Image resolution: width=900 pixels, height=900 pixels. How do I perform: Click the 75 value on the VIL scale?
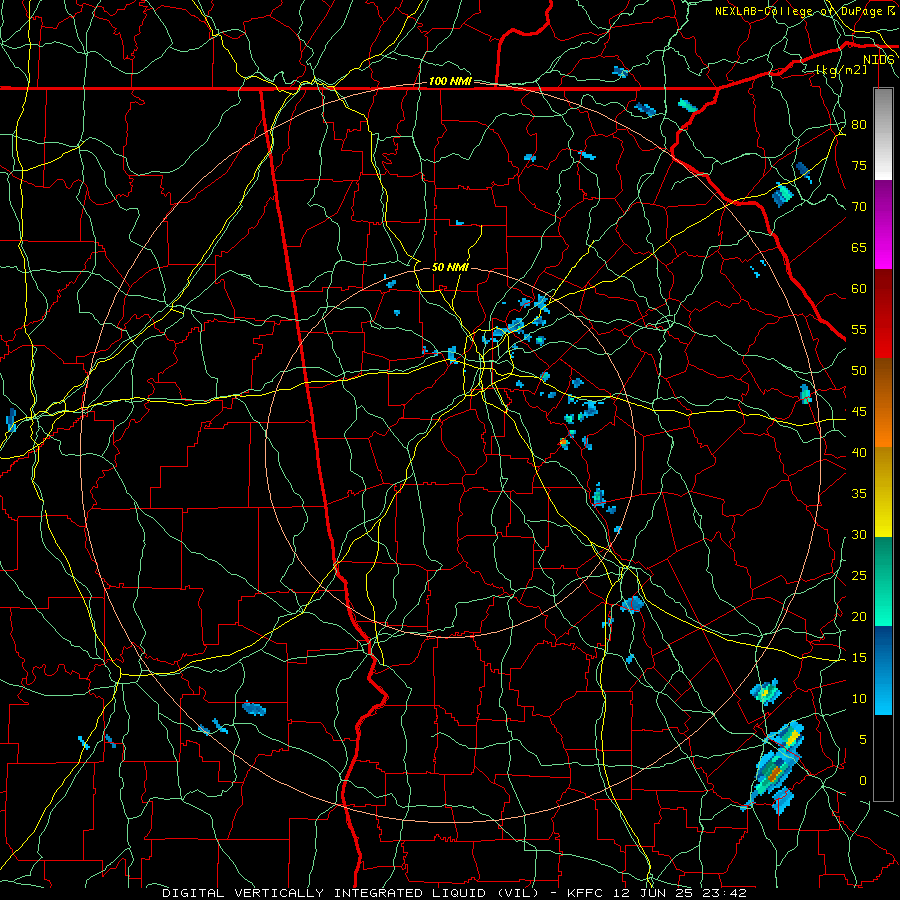coord(859,166)
